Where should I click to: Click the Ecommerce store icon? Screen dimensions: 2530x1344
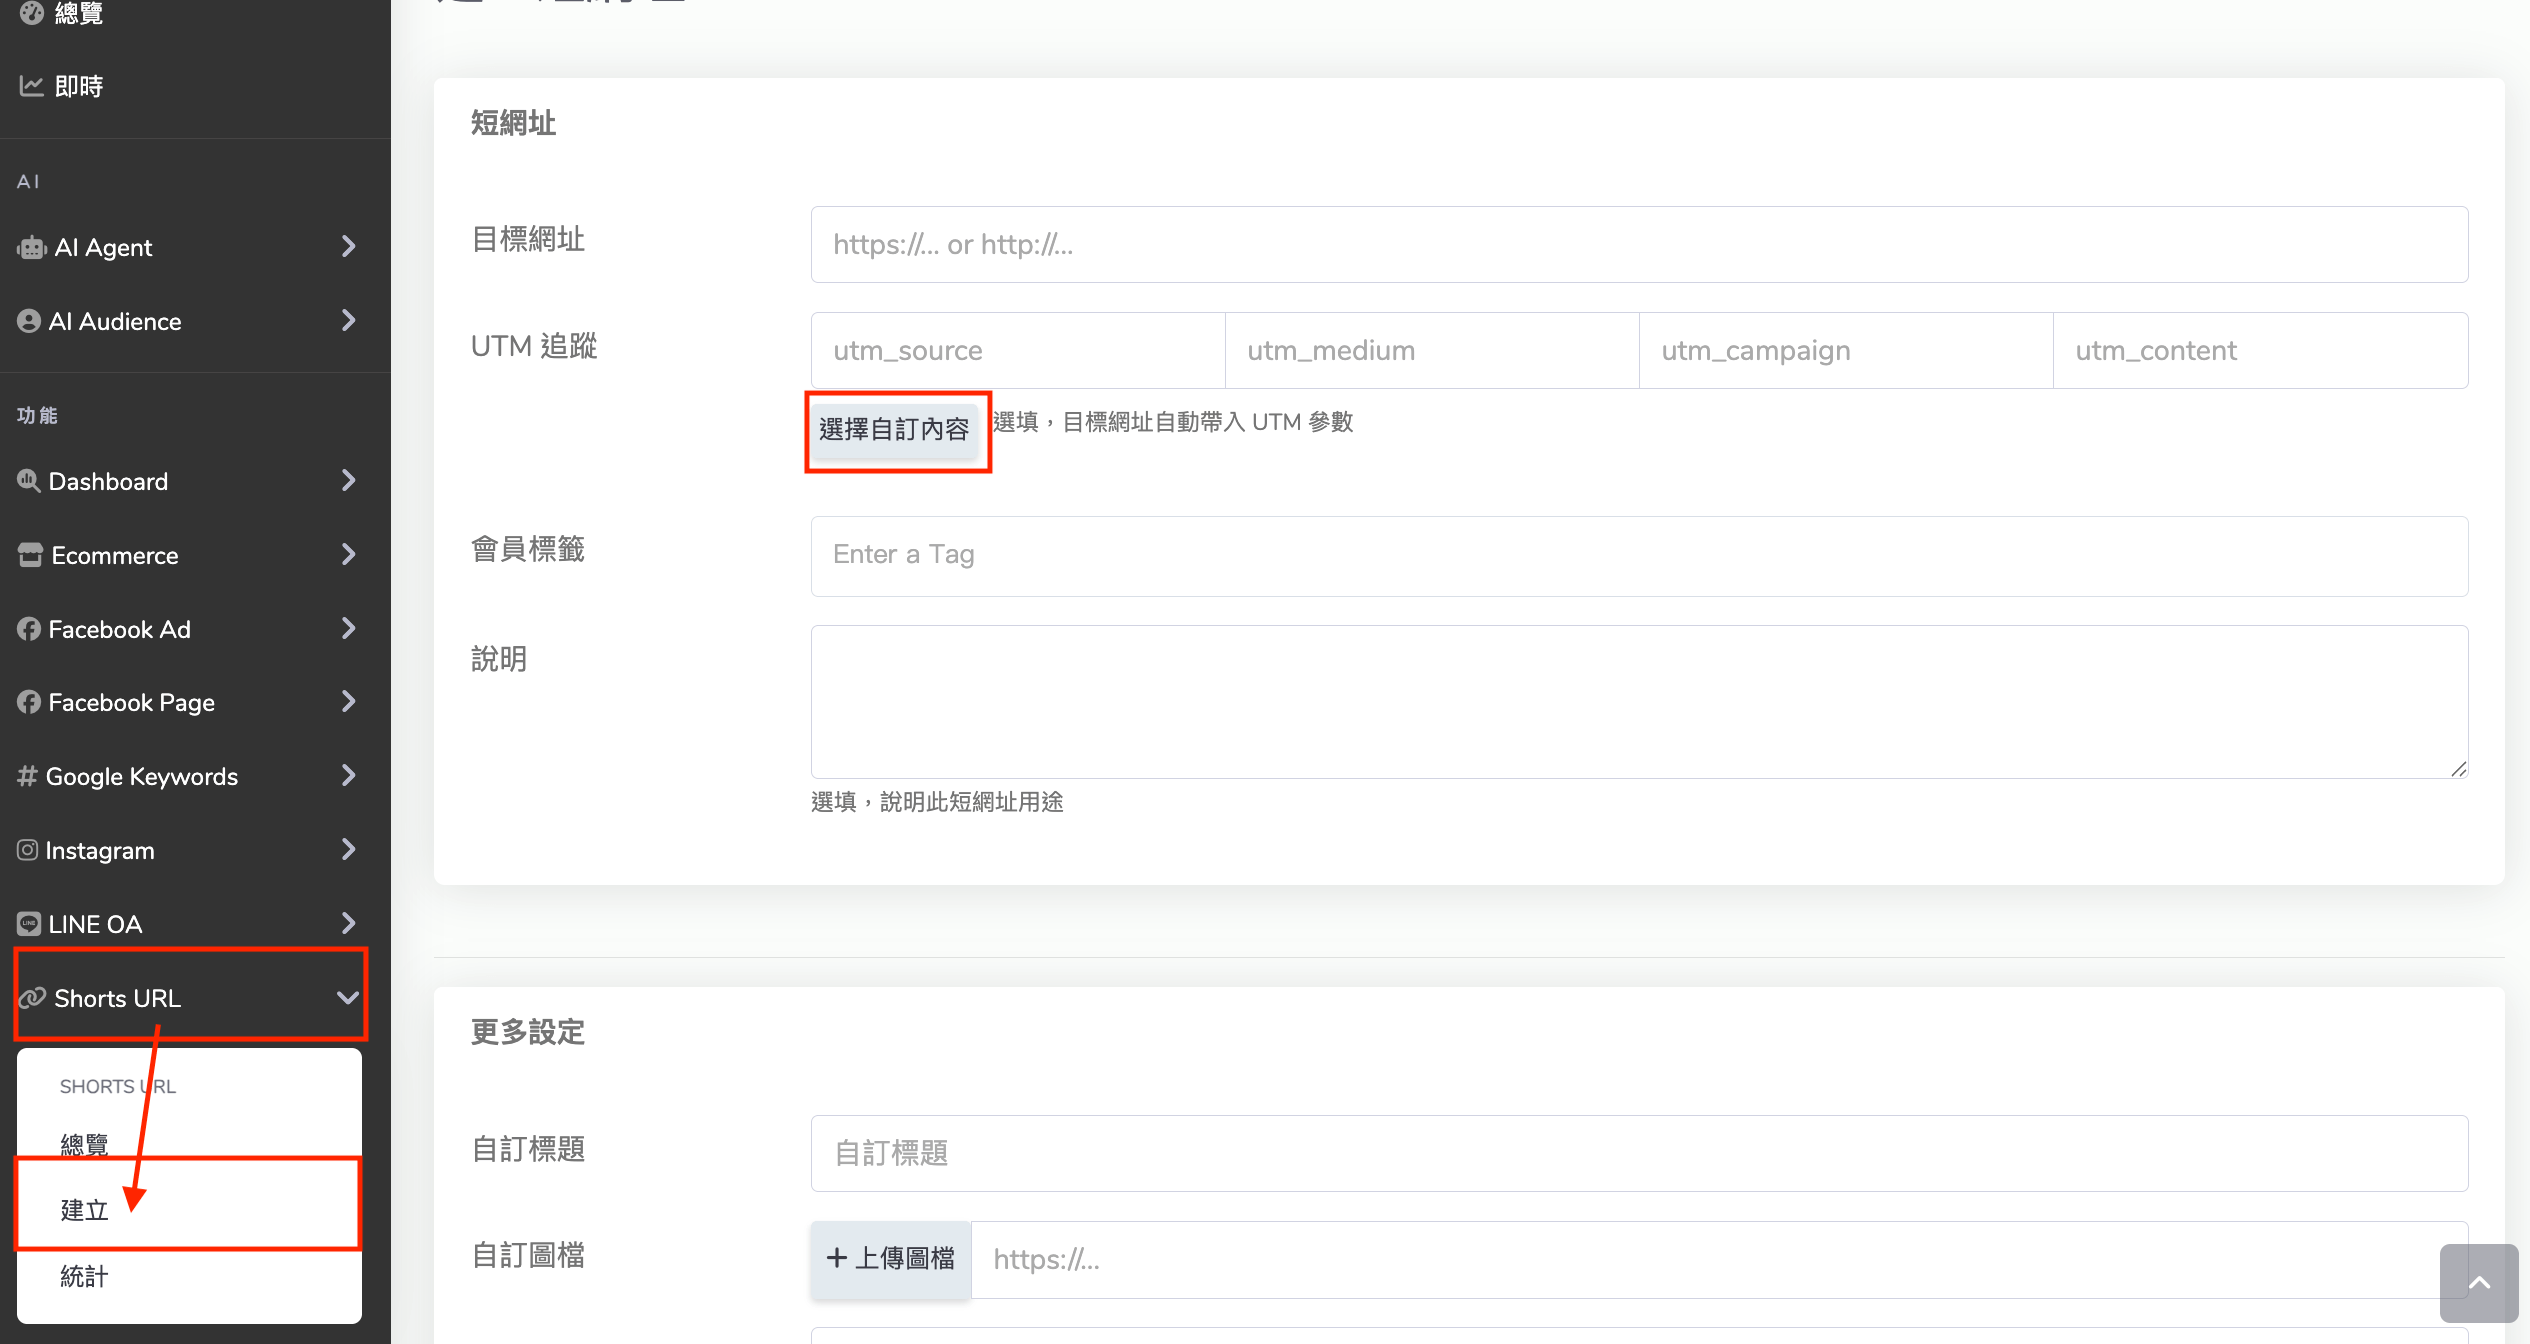click(x=31, y=555)
